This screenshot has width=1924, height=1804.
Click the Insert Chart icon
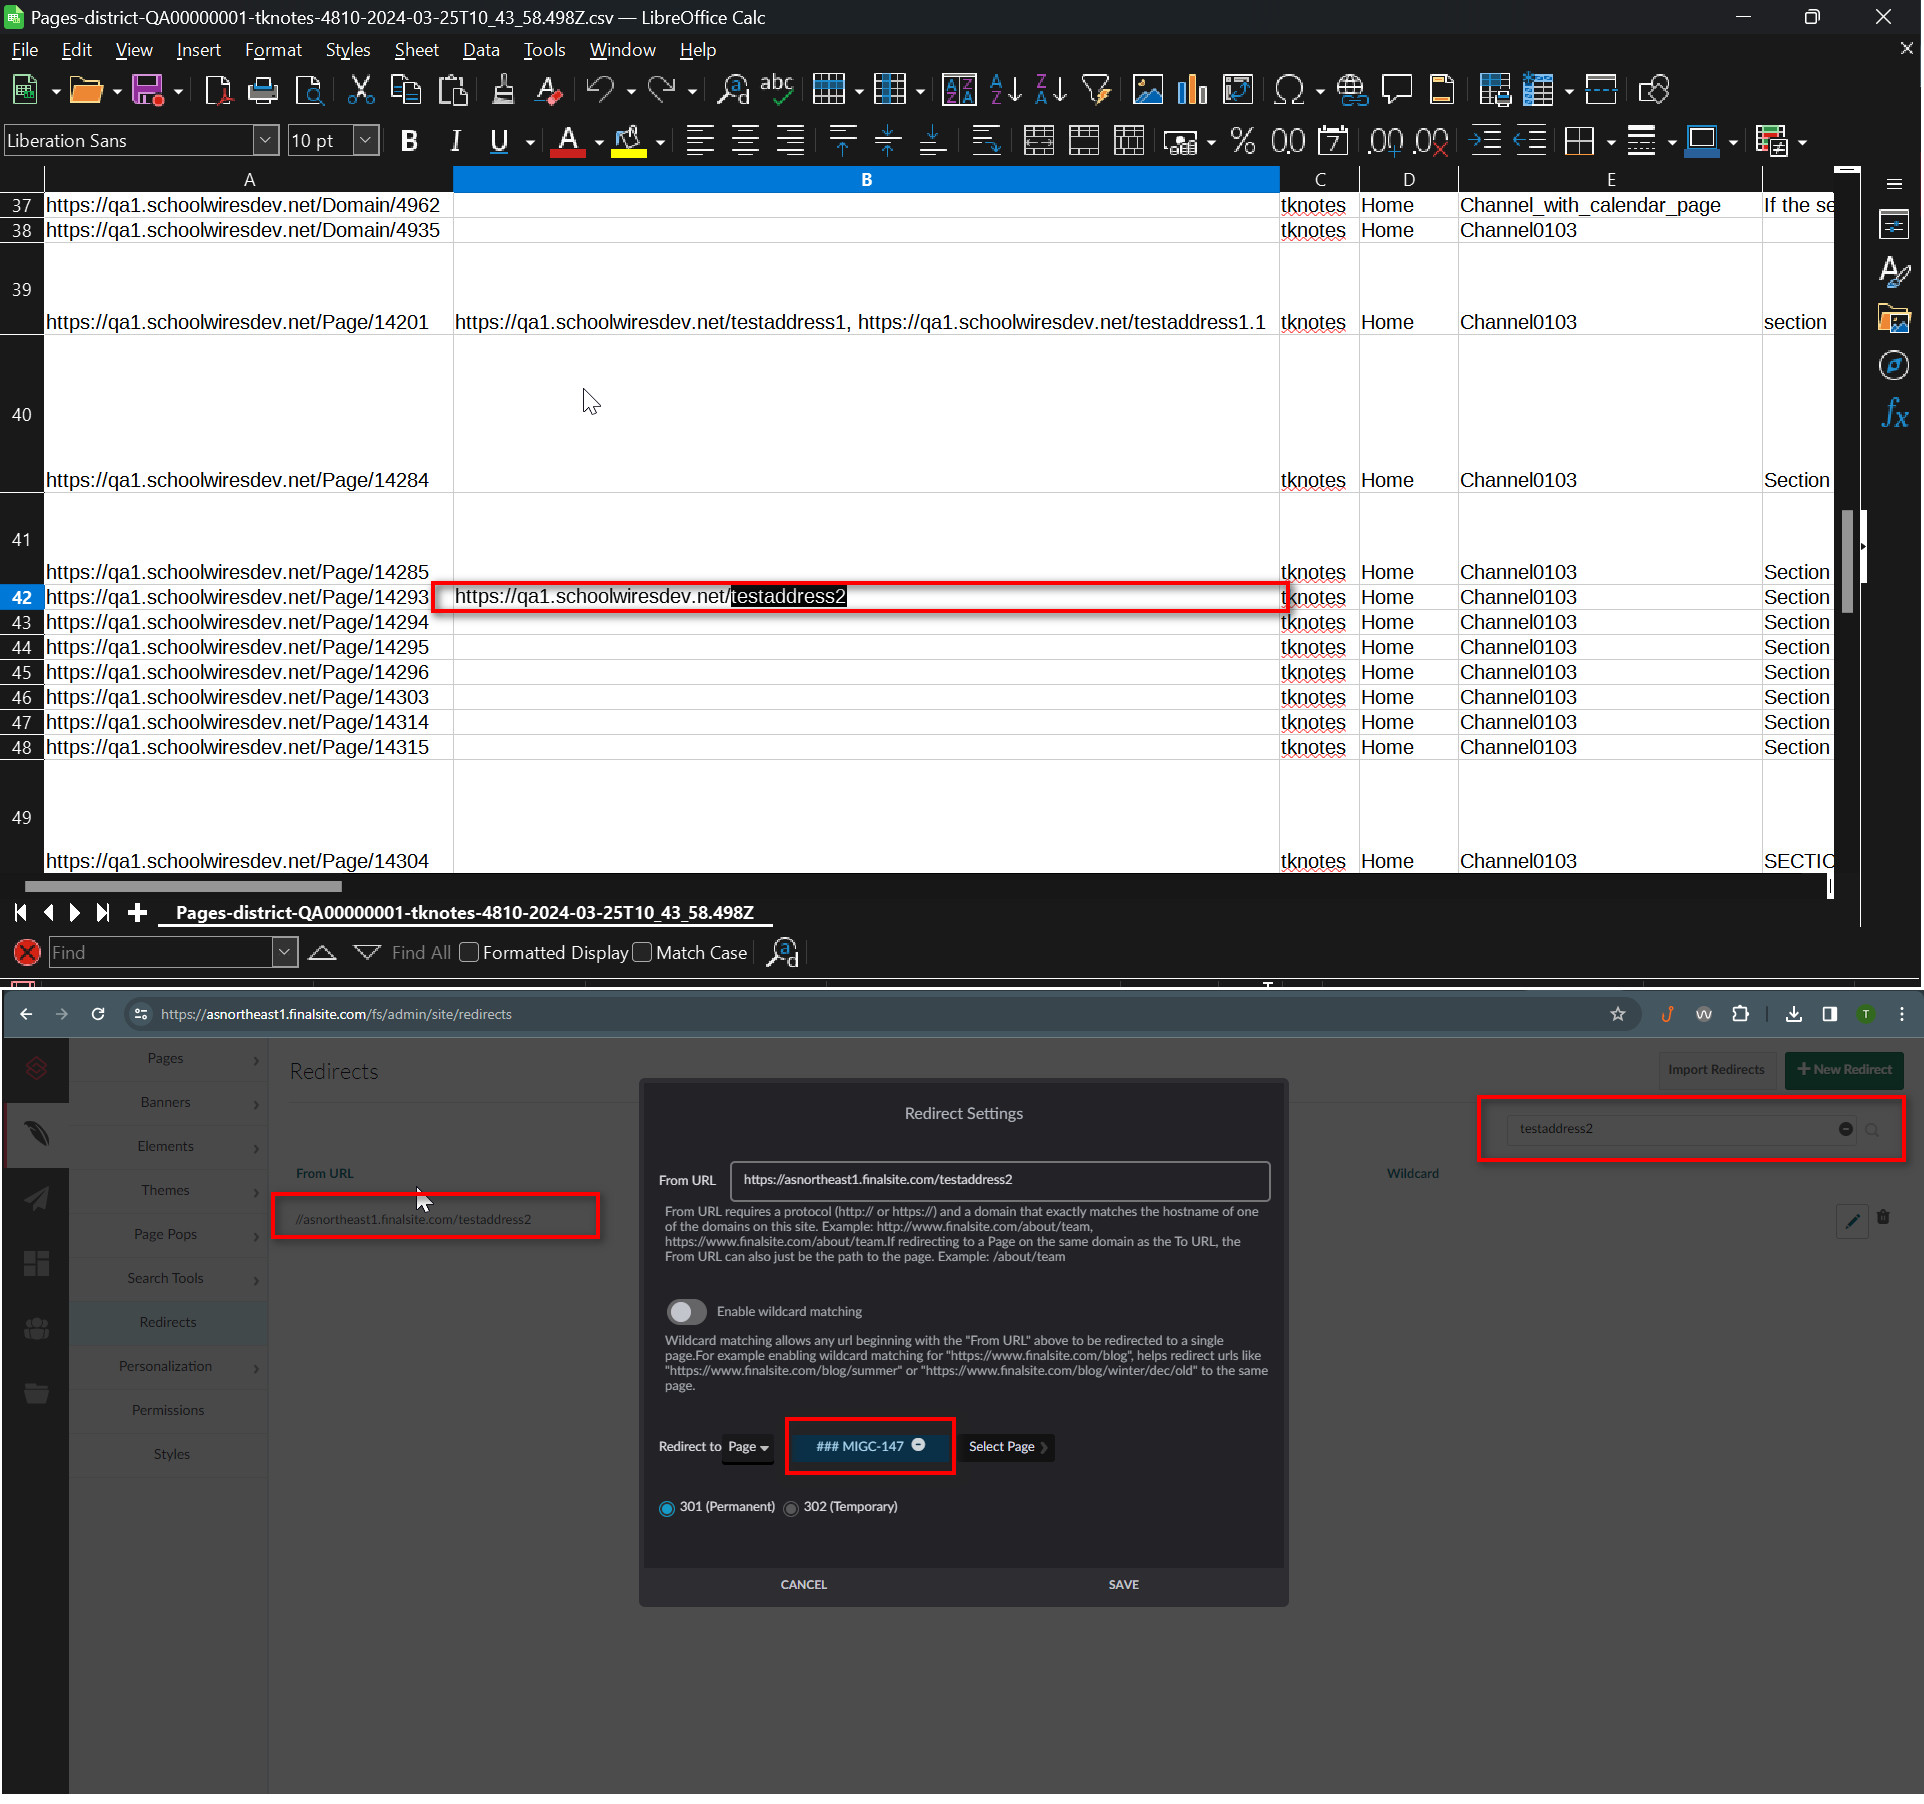(x=1192, y=90)
